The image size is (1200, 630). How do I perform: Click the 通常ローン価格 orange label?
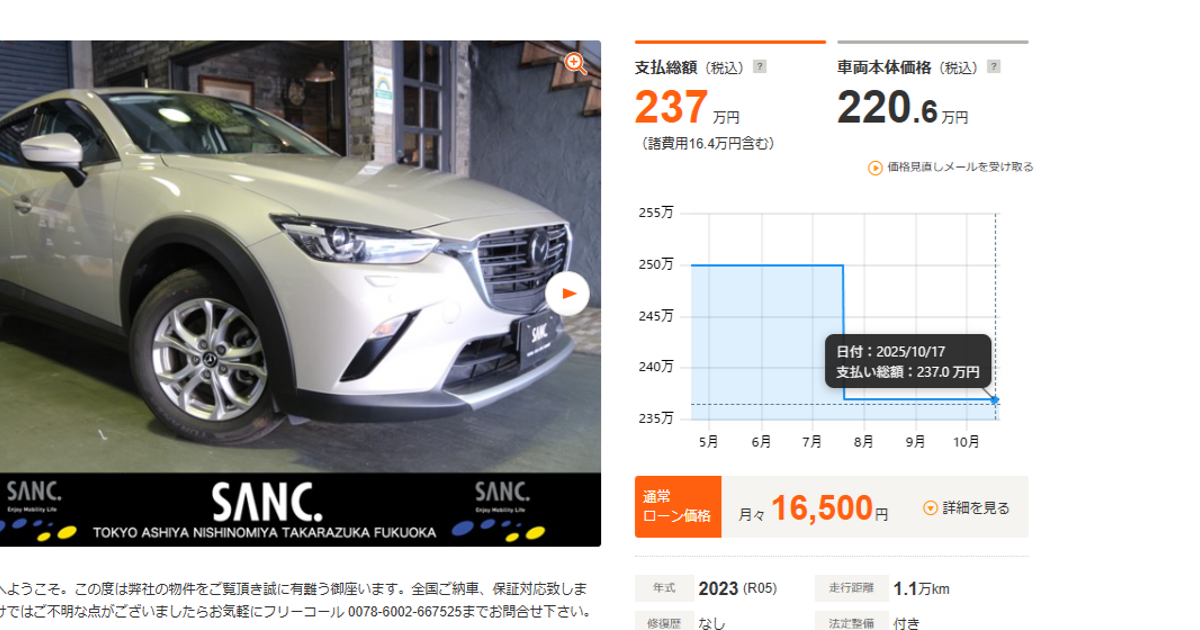coord(678,507)
